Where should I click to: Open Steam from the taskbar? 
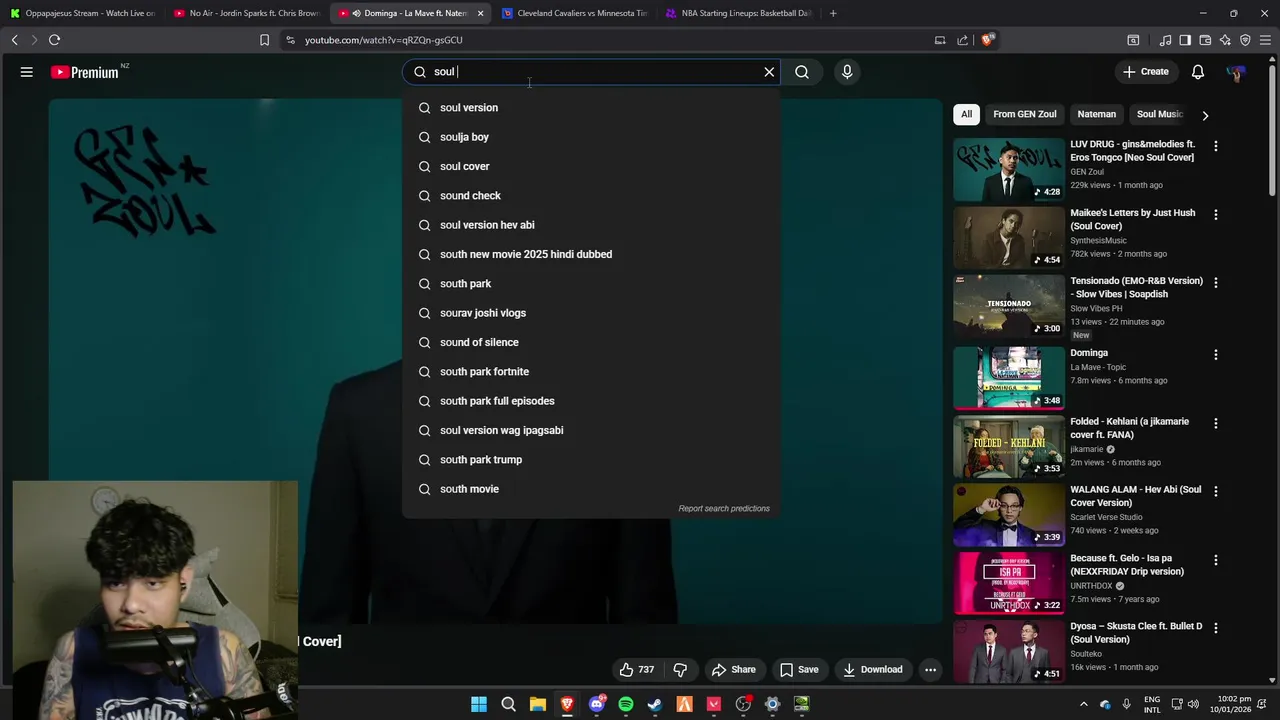(655, 704)
